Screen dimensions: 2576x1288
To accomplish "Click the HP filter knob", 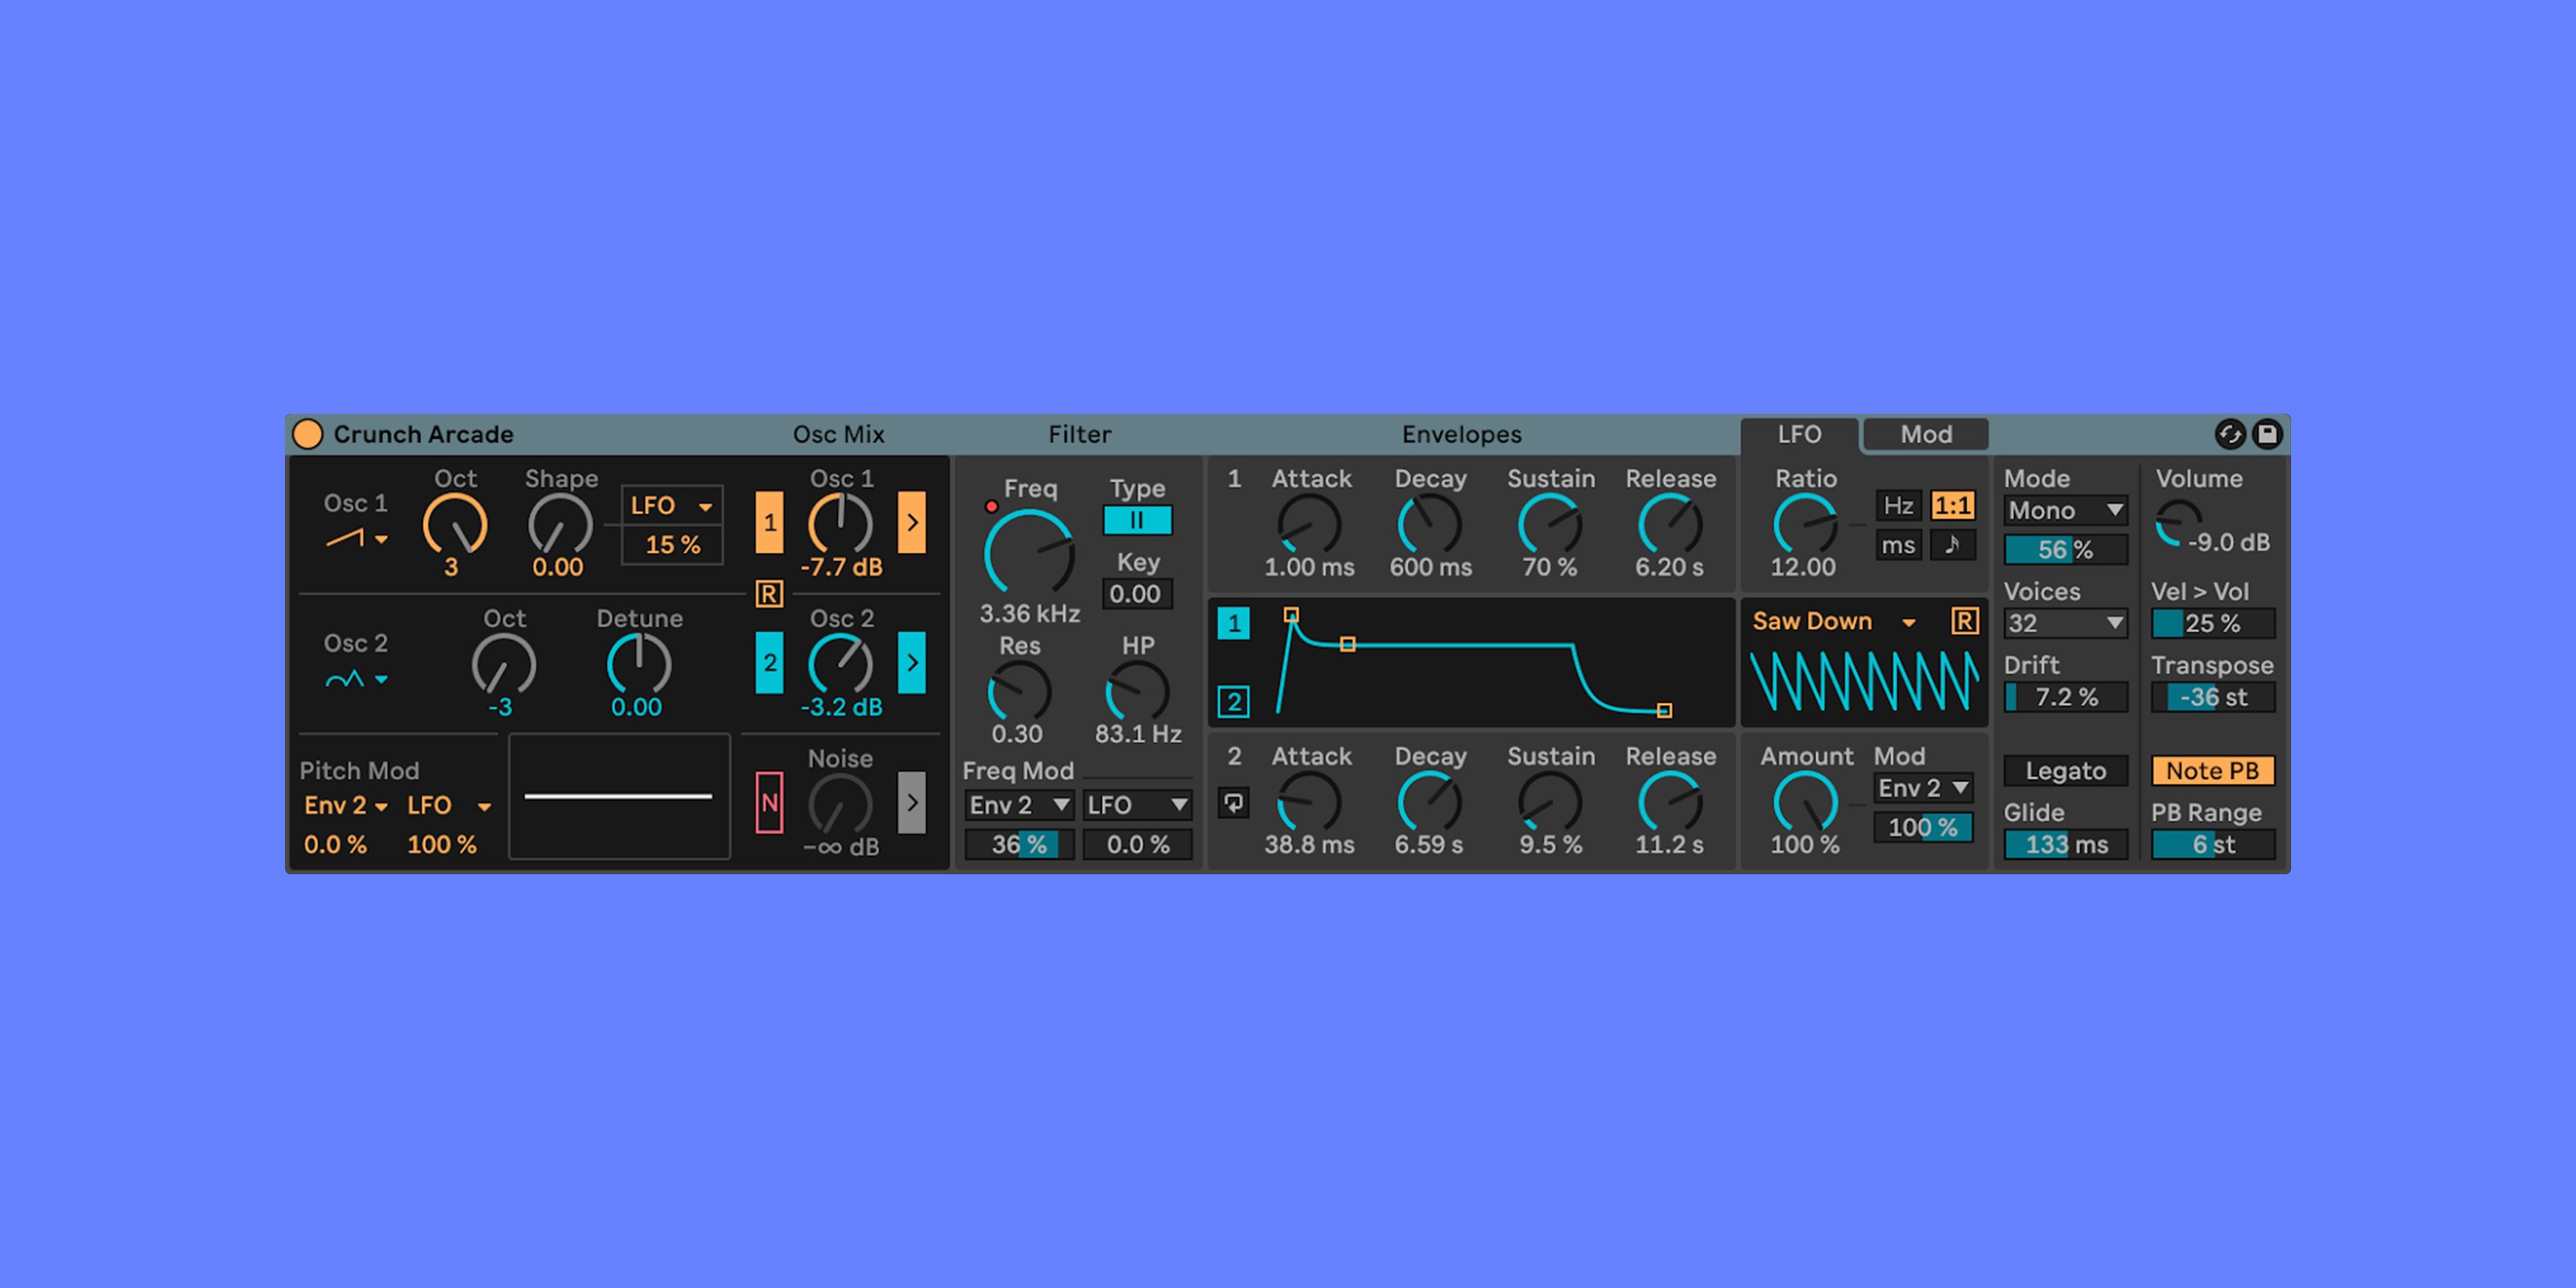I will [1137, 692].
